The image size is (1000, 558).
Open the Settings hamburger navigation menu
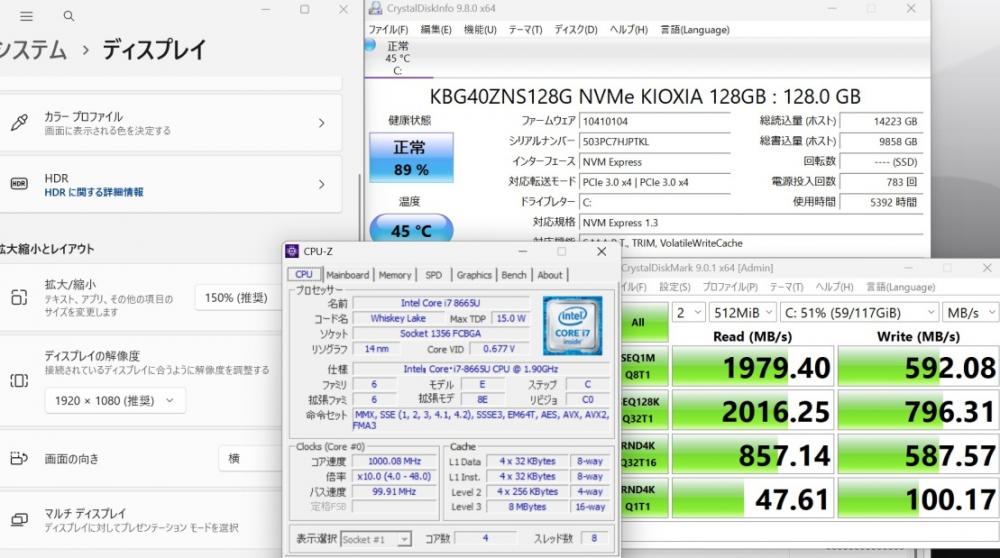click(x=26, y=17)
